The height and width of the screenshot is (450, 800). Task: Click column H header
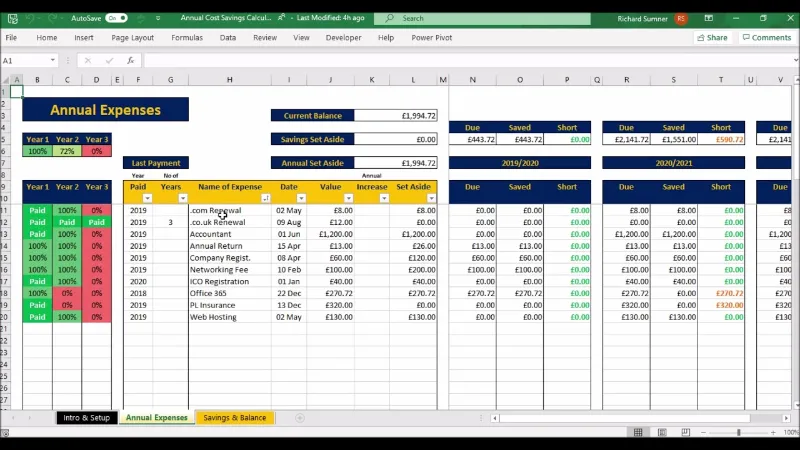230,80
